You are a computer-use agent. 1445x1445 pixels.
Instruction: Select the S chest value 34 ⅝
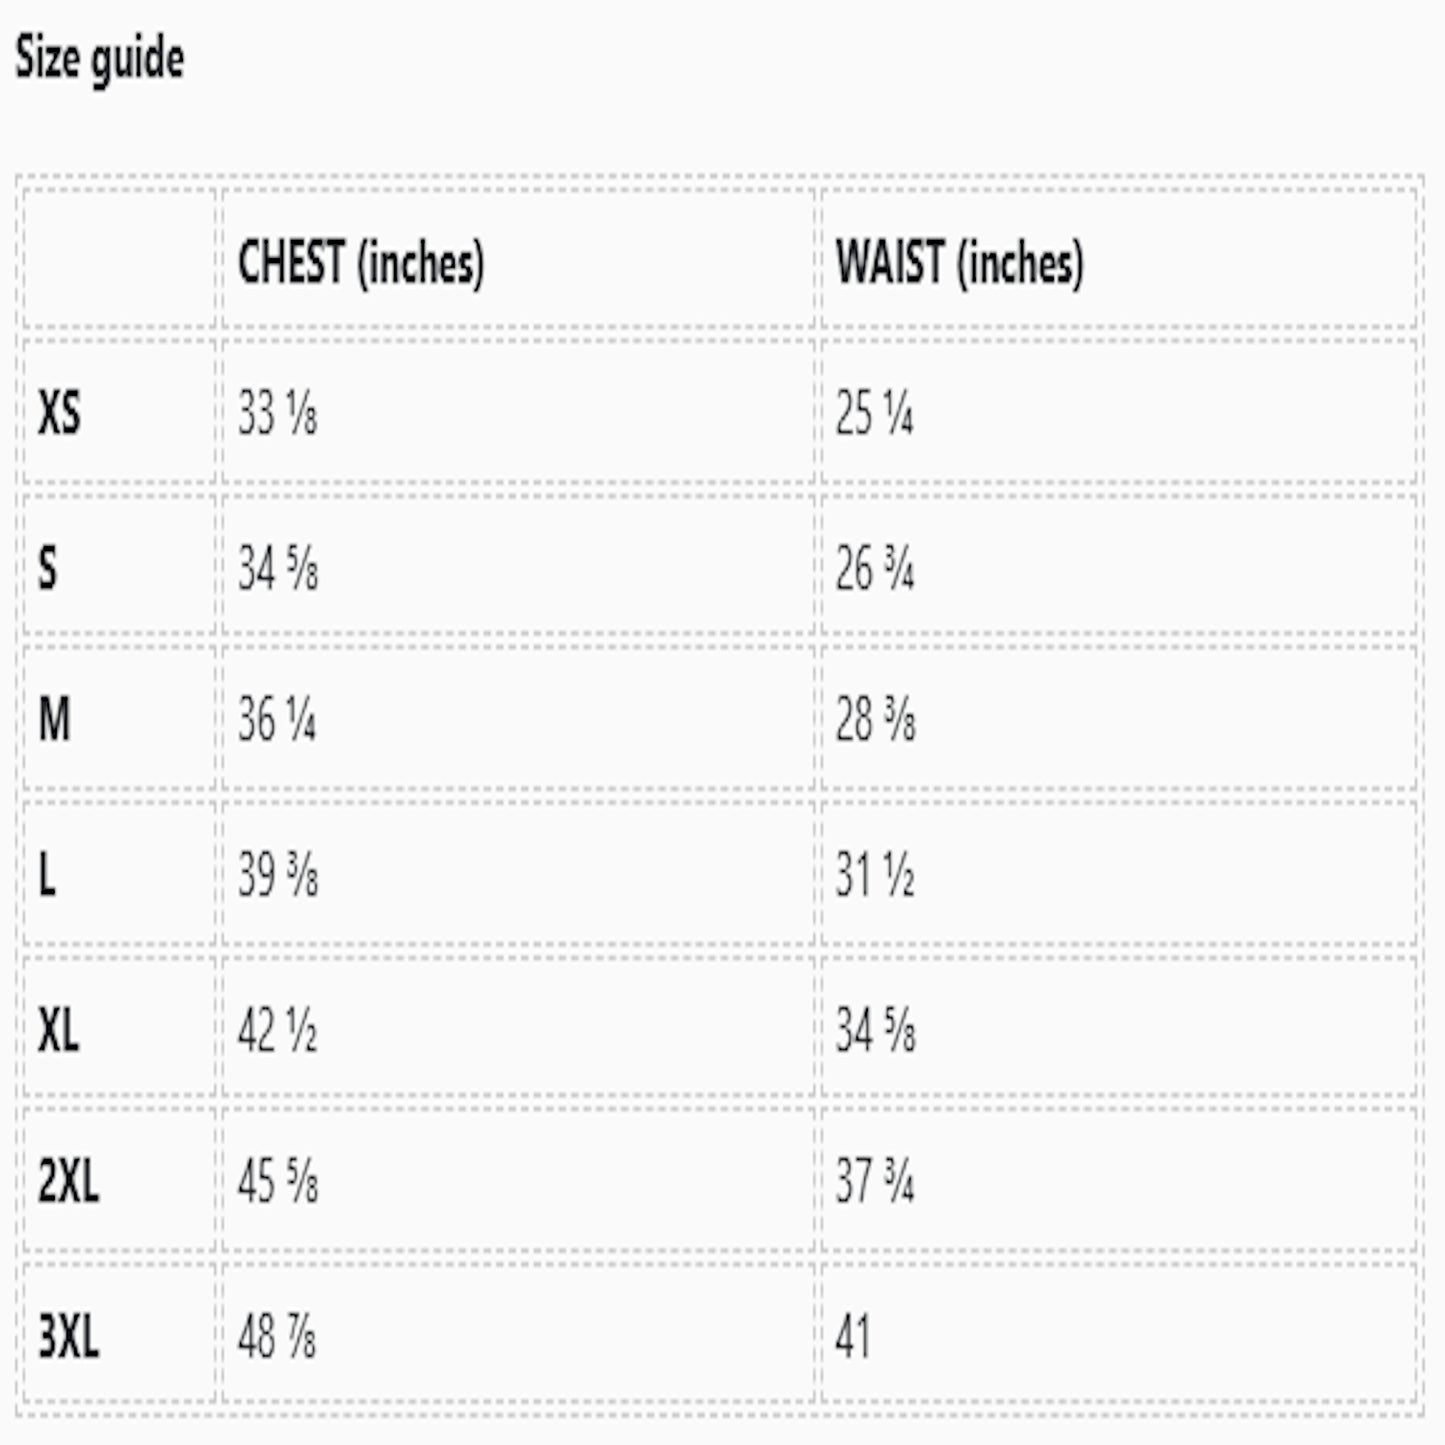277,568
